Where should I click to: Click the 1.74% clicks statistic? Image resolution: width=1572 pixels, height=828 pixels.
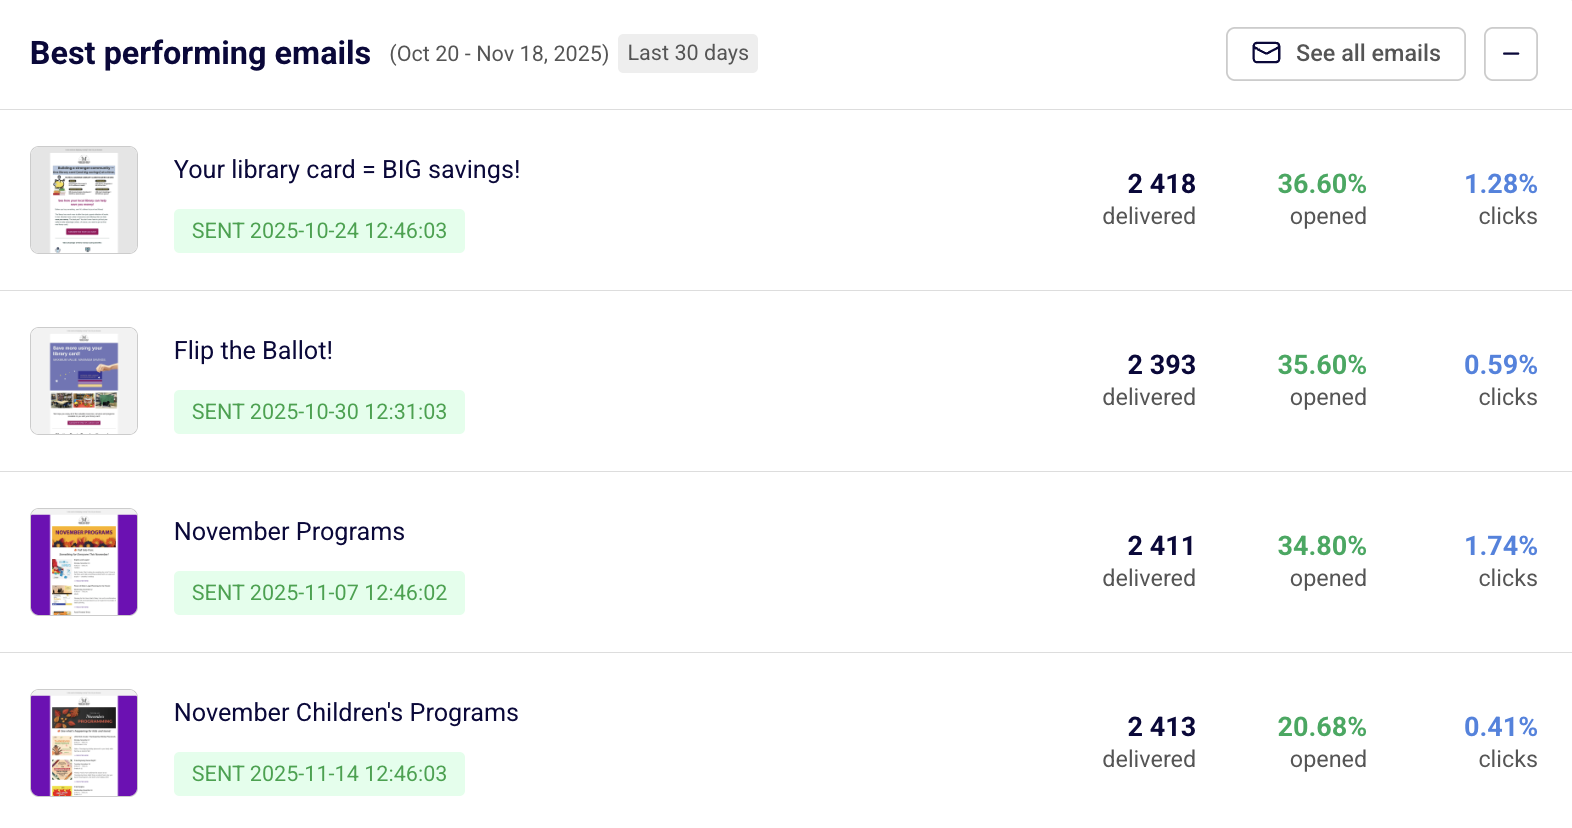(x=1500, y=547)
